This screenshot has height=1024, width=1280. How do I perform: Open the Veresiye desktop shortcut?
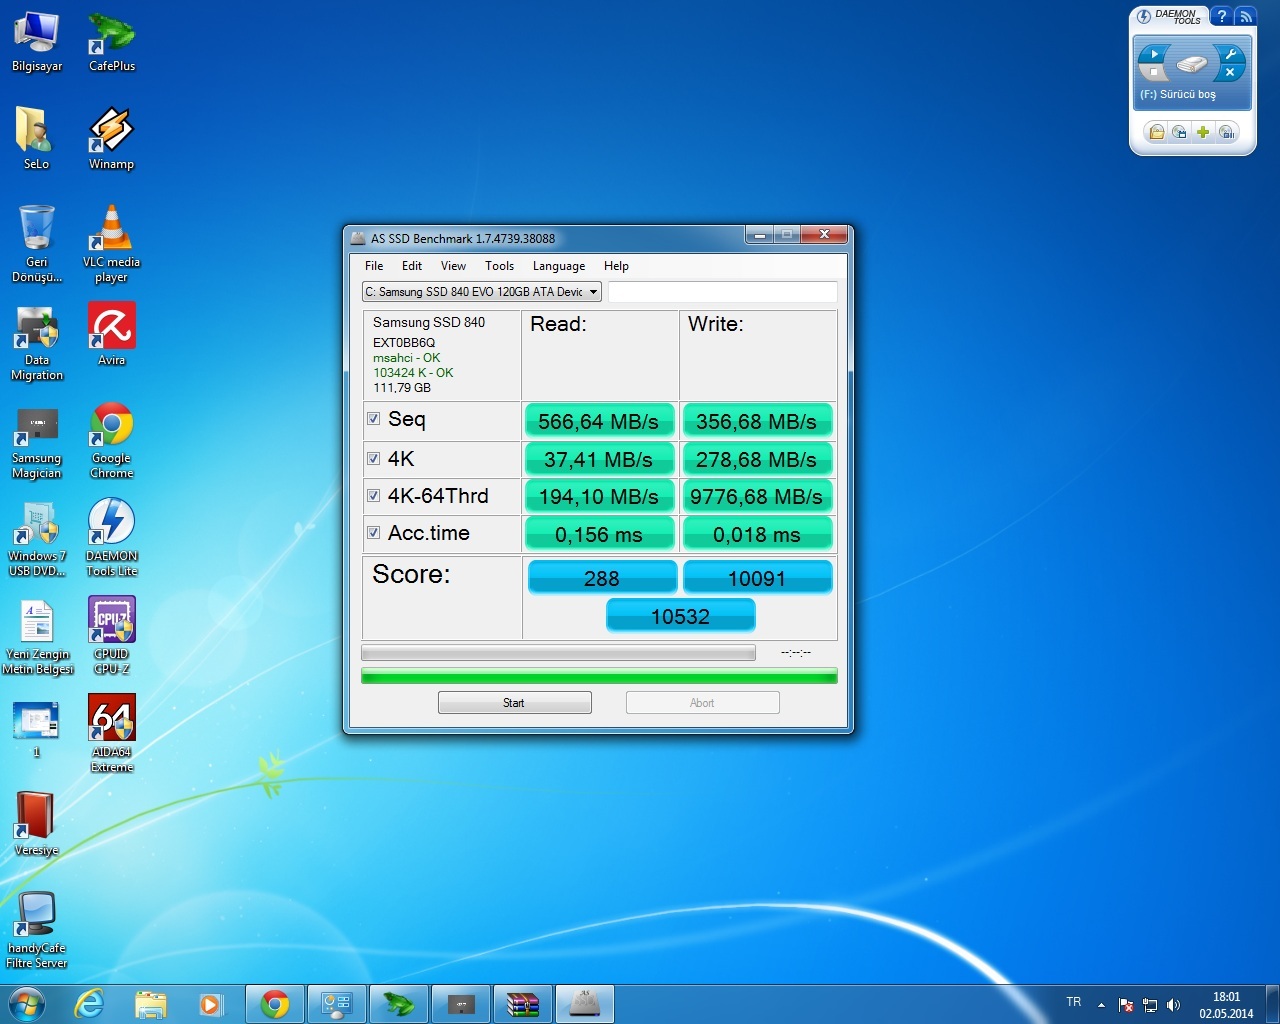(x=37, y=825)
